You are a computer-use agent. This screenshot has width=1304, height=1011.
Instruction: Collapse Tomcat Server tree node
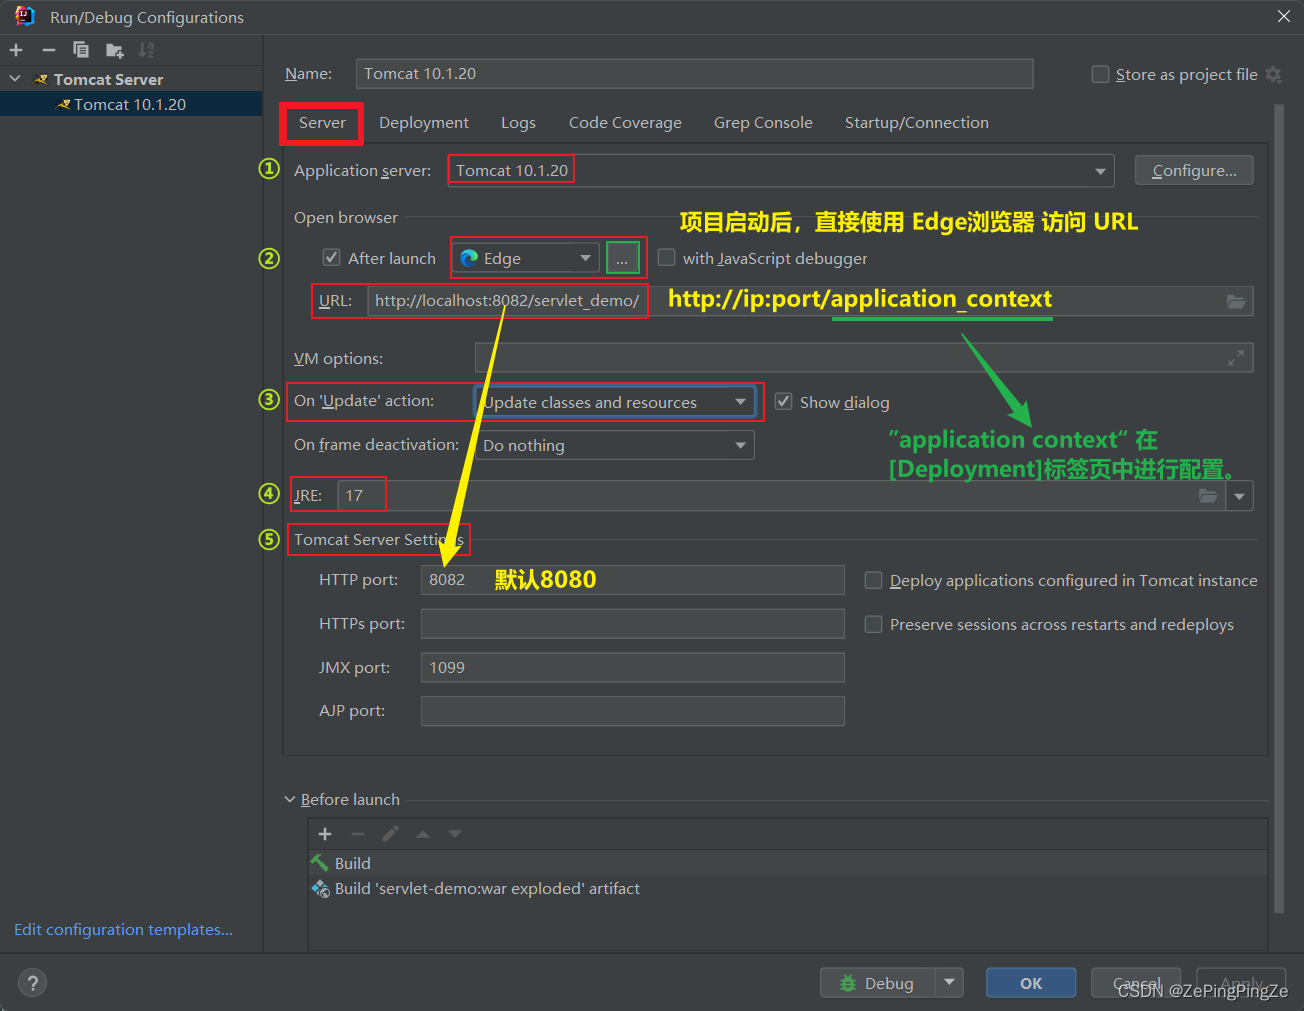tap(15, 79)
